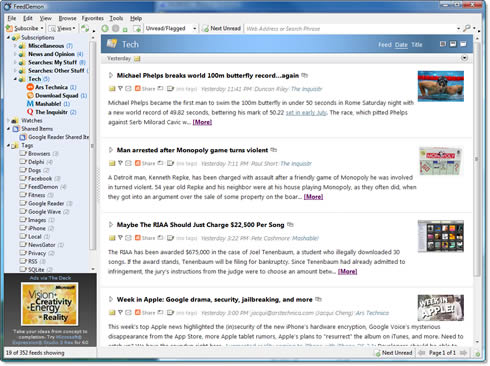
Task: Open the File menu
Action: point(12,18)
